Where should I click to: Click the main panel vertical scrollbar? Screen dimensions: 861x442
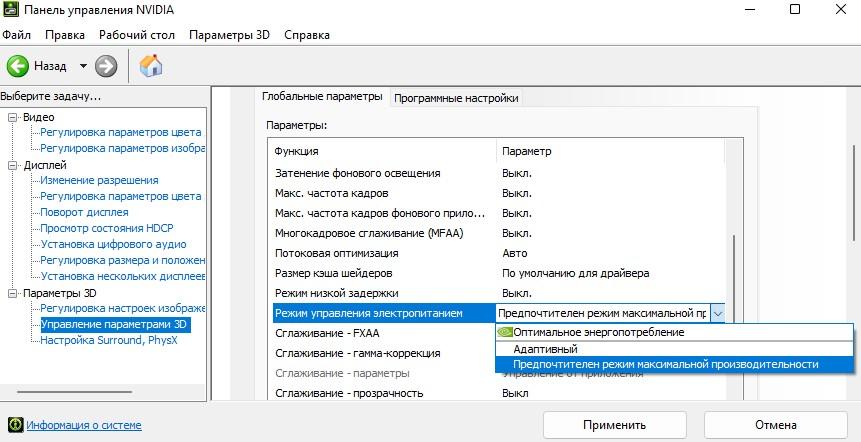coord(854,192)
